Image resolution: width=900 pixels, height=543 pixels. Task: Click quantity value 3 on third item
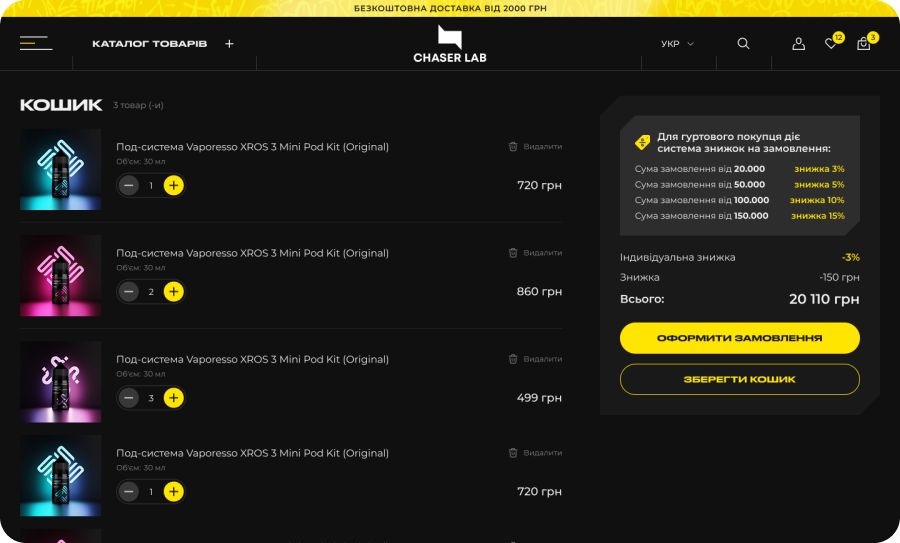coord(151,398)
